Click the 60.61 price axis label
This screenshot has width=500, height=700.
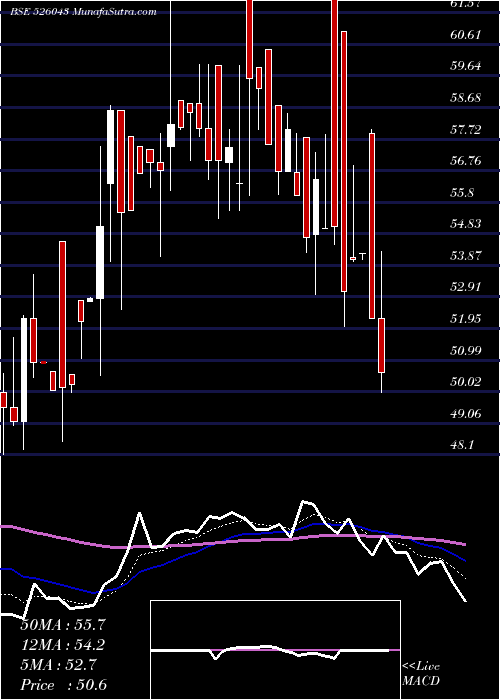(466, 35)
